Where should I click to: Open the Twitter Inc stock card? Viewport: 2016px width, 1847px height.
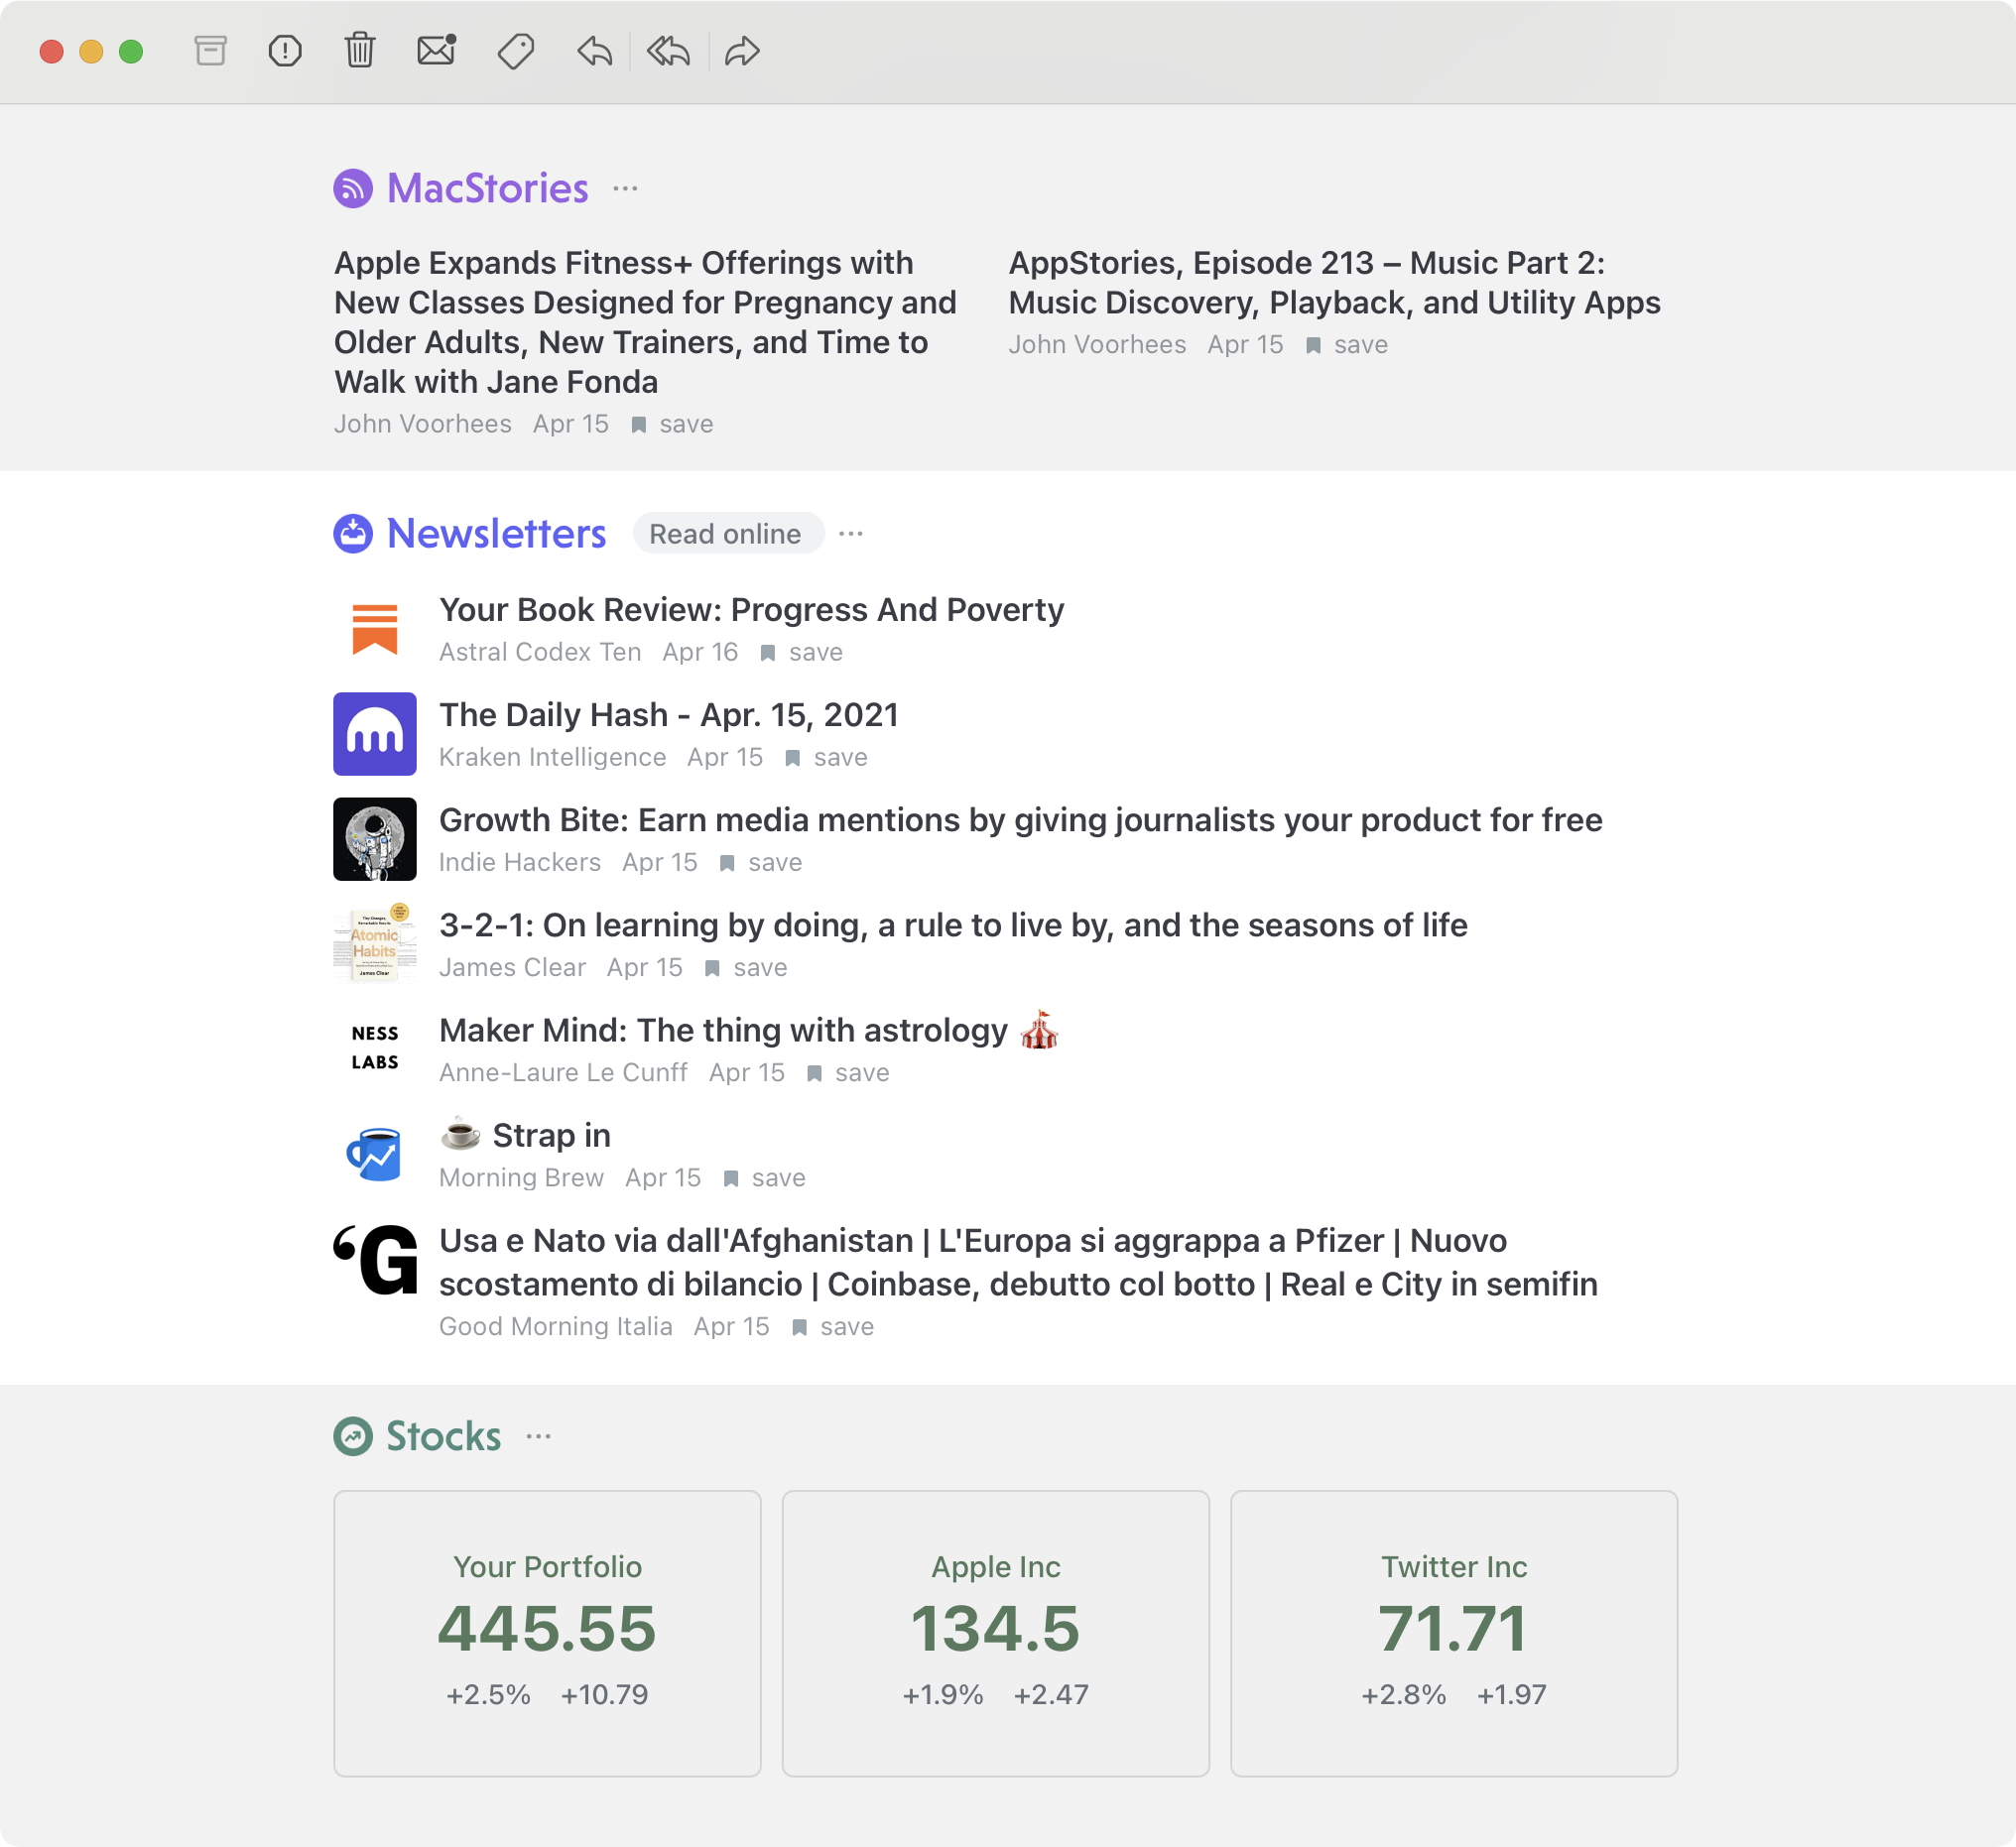coord(1454,1633)
